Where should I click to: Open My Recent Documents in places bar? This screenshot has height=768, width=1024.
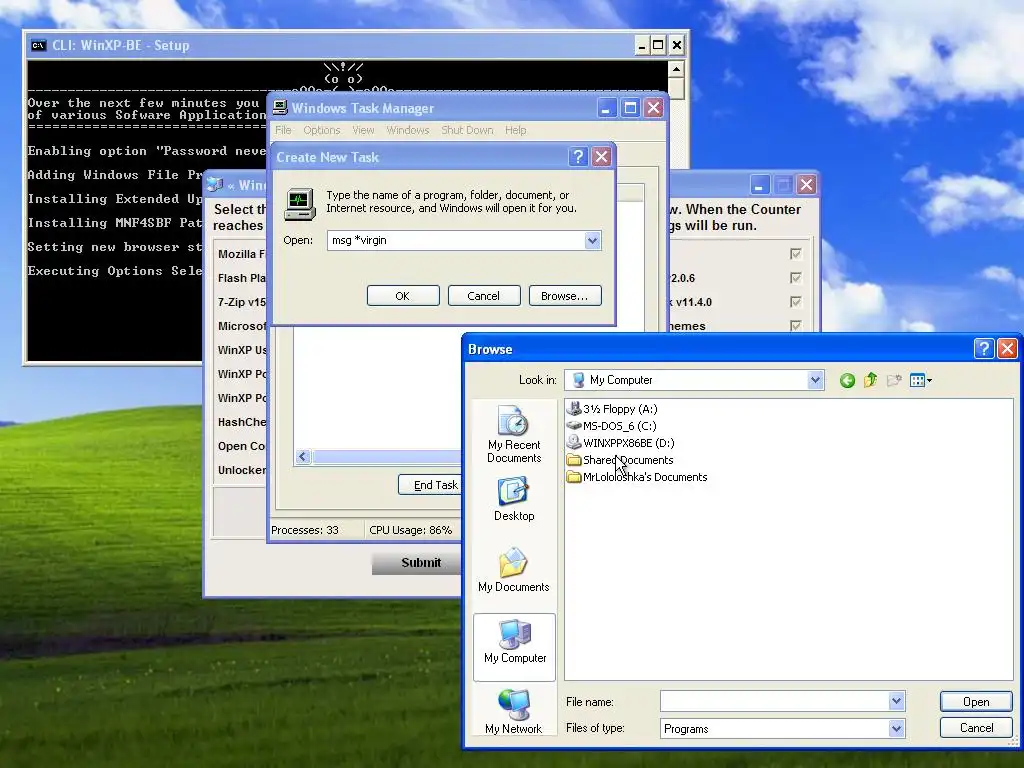514,434
